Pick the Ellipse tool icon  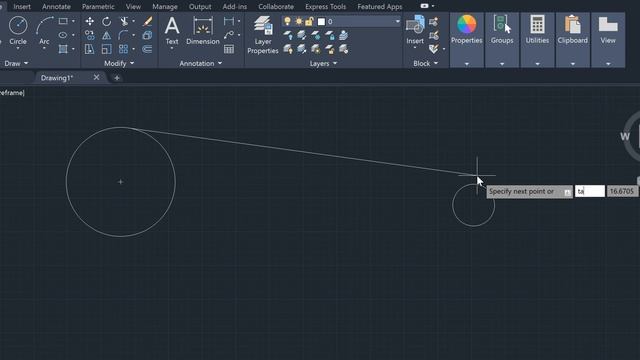pyautogui.click(x=63, y=35)
